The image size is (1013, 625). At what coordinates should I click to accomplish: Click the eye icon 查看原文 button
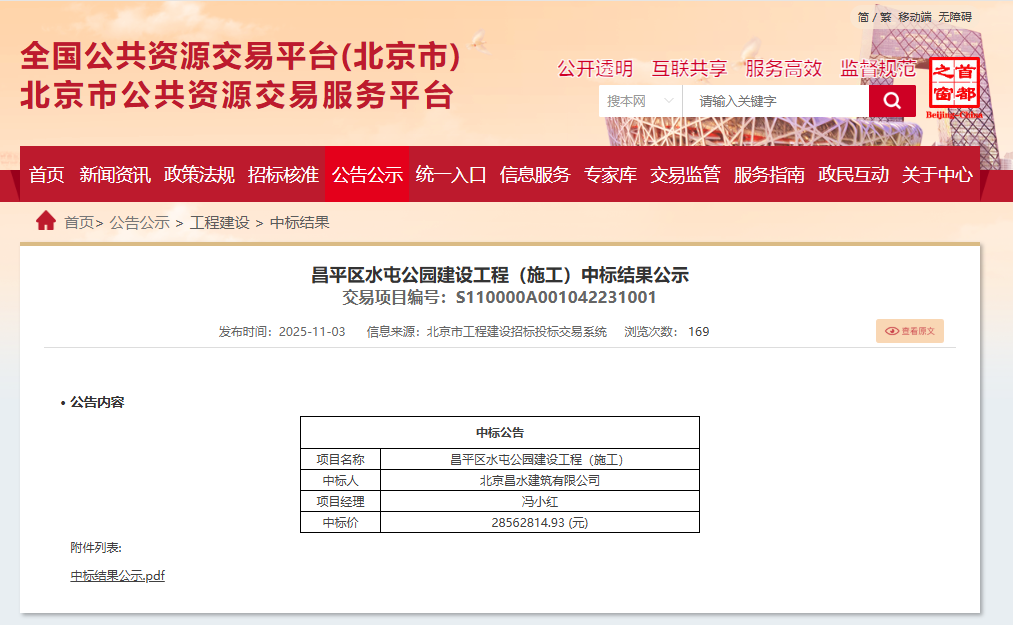[910, 331]
